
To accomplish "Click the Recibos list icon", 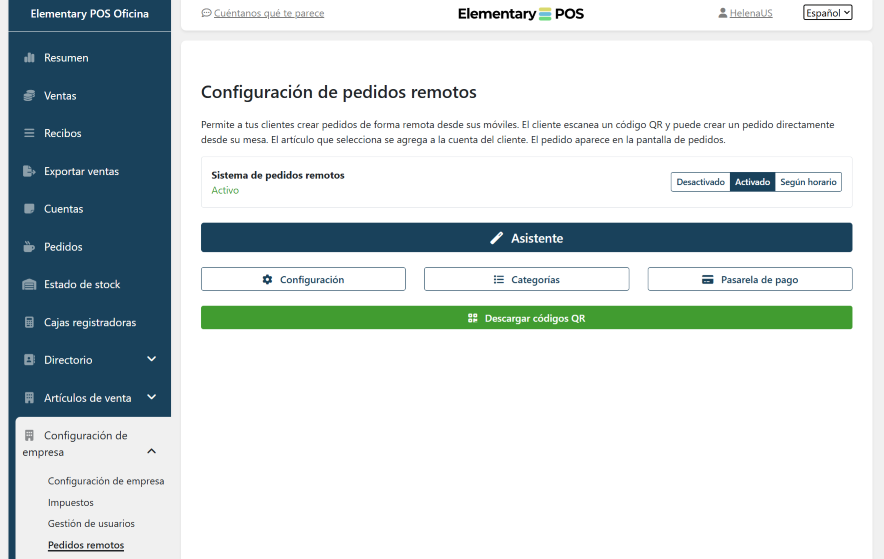I will click(29, 133).
